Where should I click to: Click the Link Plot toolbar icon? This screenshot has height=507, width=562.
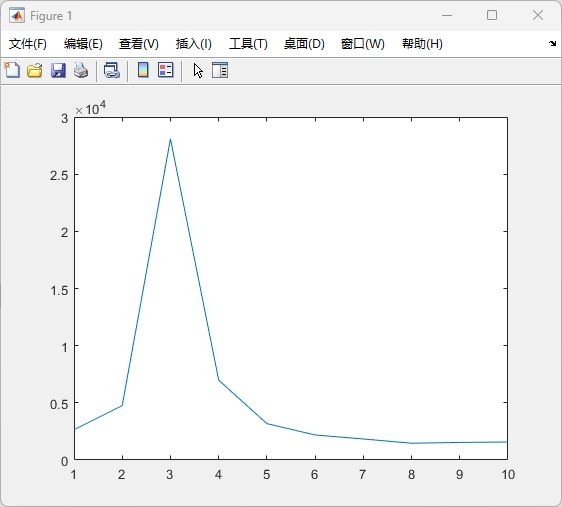point(111,70)
